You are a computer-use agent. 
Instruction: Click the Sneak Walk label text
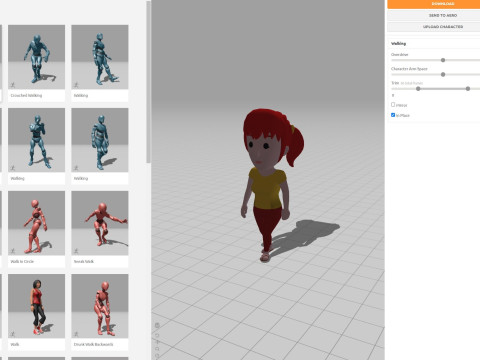point(84,262)
